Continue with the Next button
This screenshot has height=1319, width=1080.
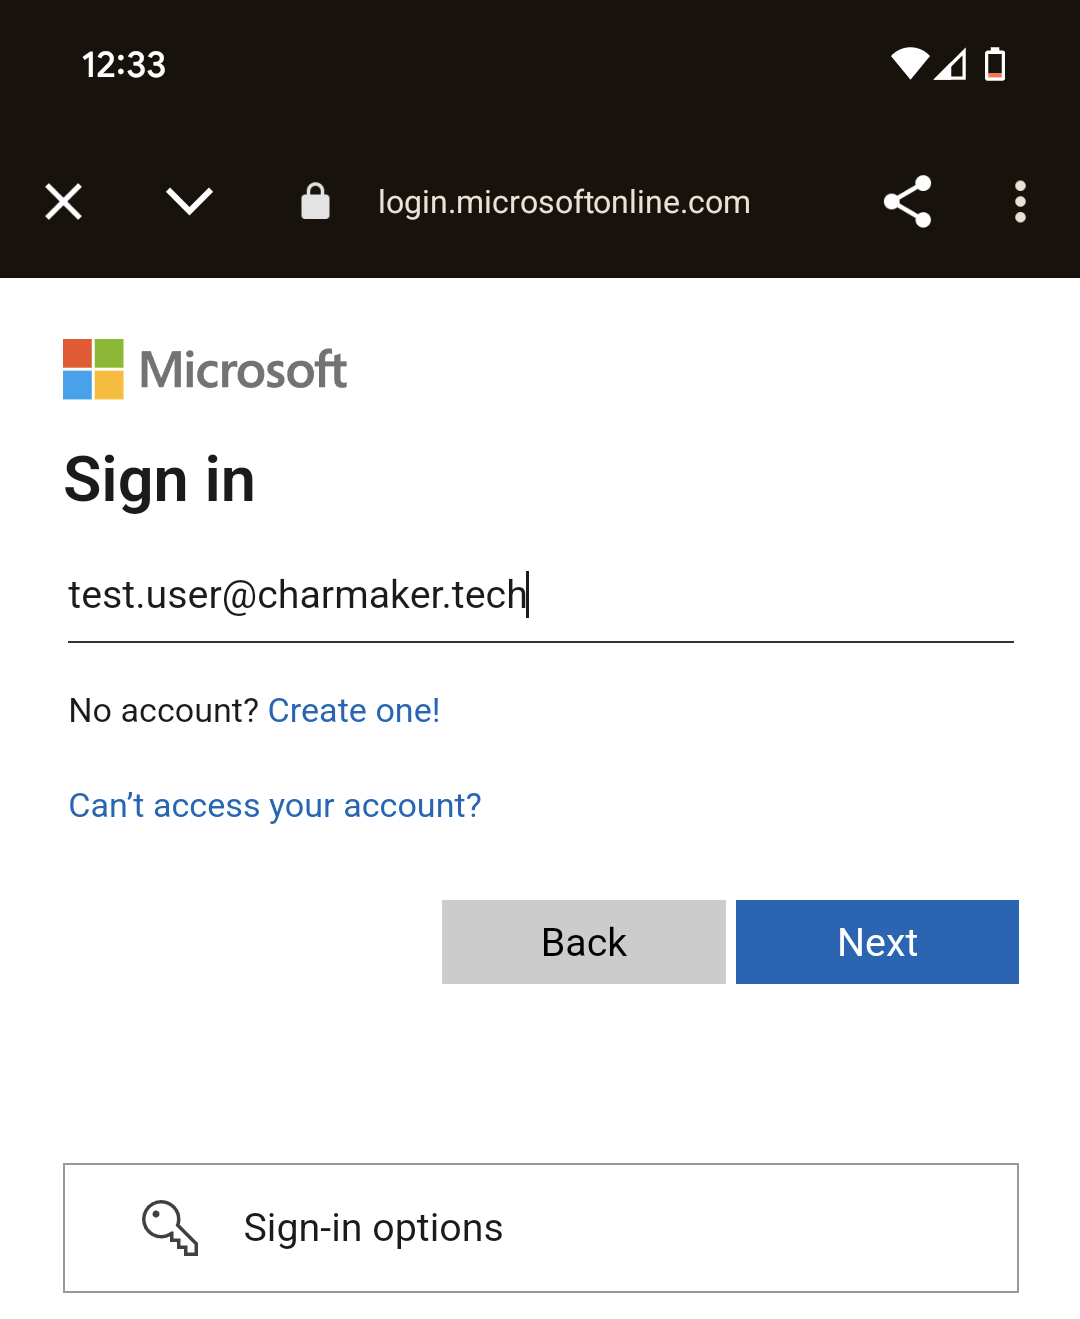[x=877, y=942]
